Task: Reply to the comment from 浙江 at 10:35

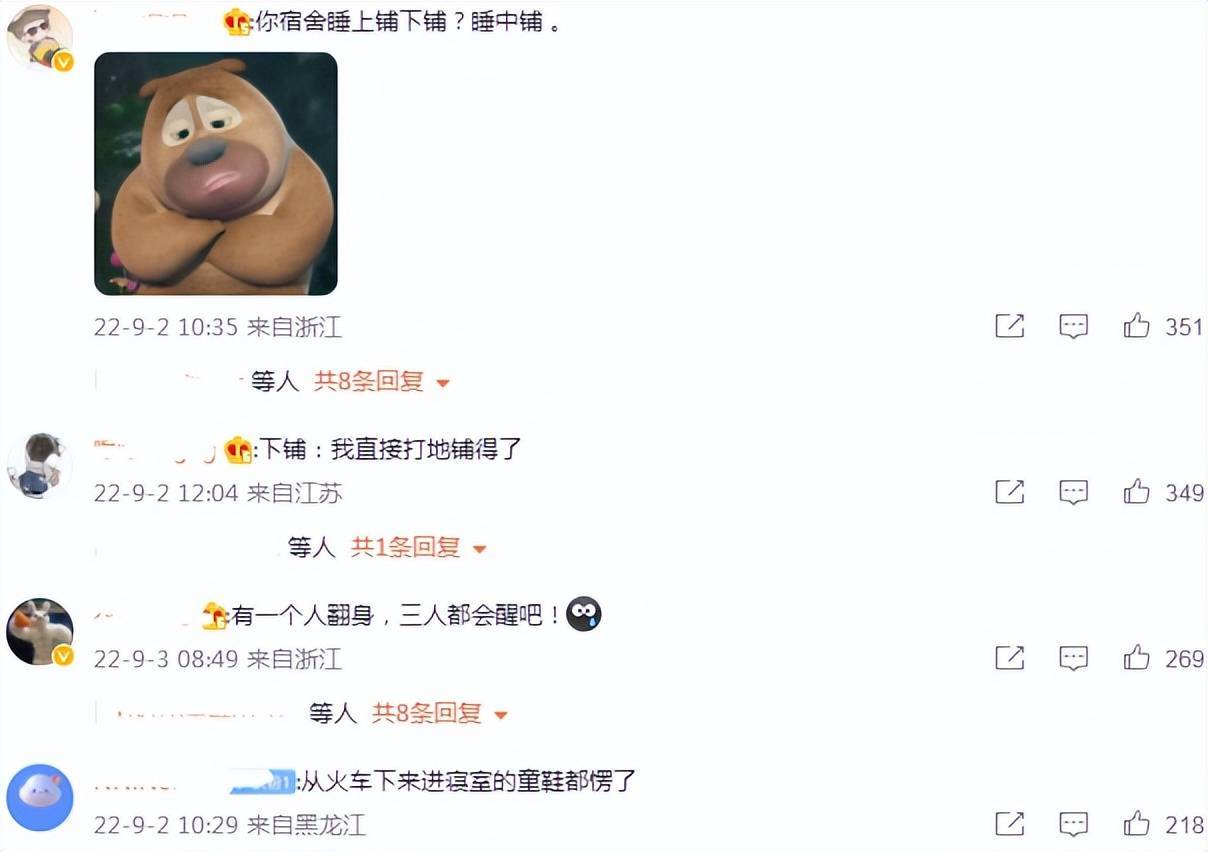Action: 1073,326
